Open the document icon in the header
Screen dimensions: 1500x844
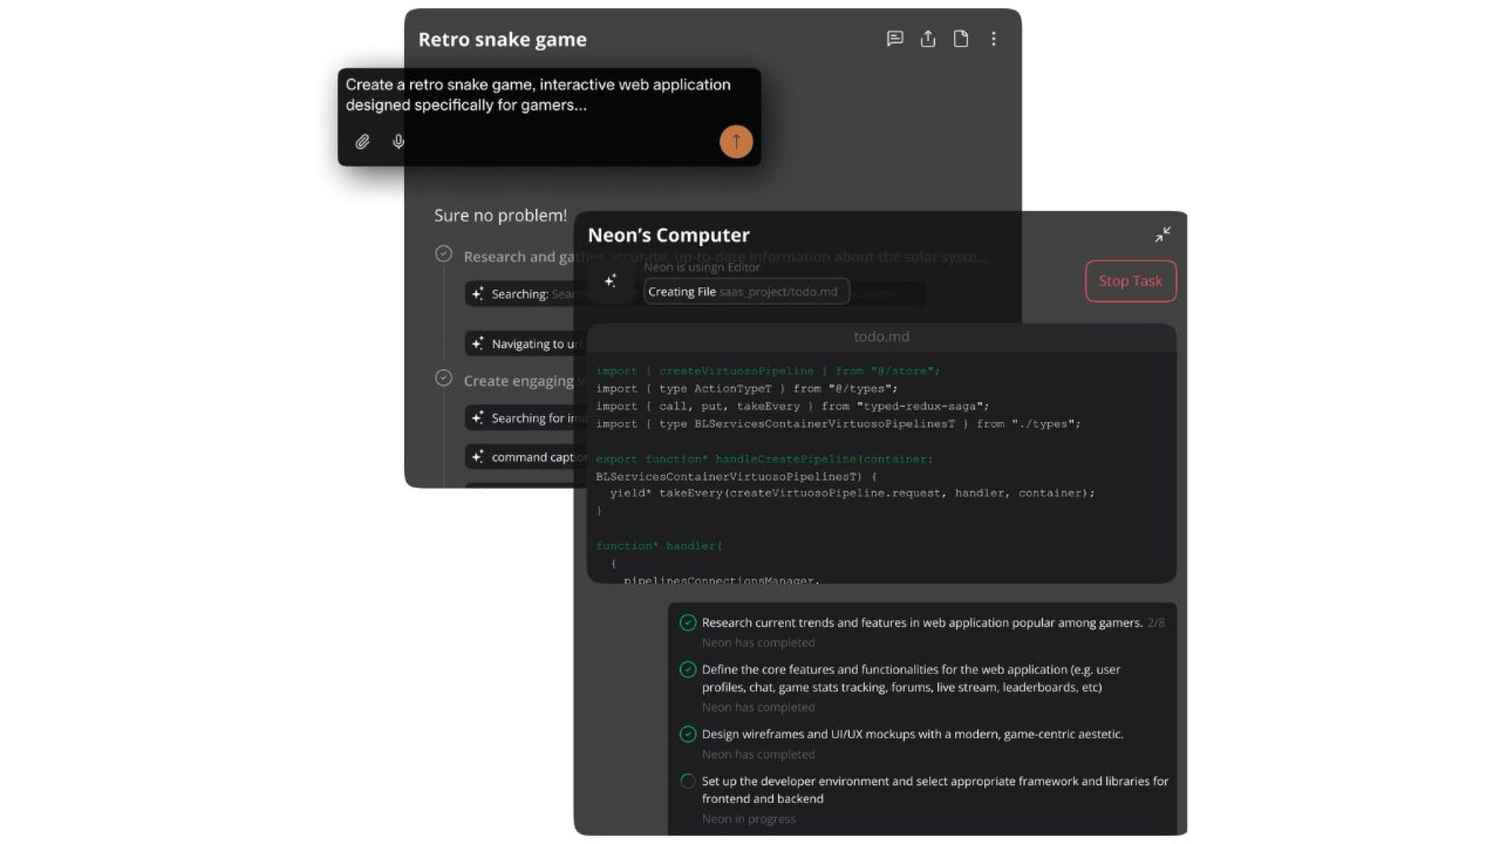pos(961,39)
